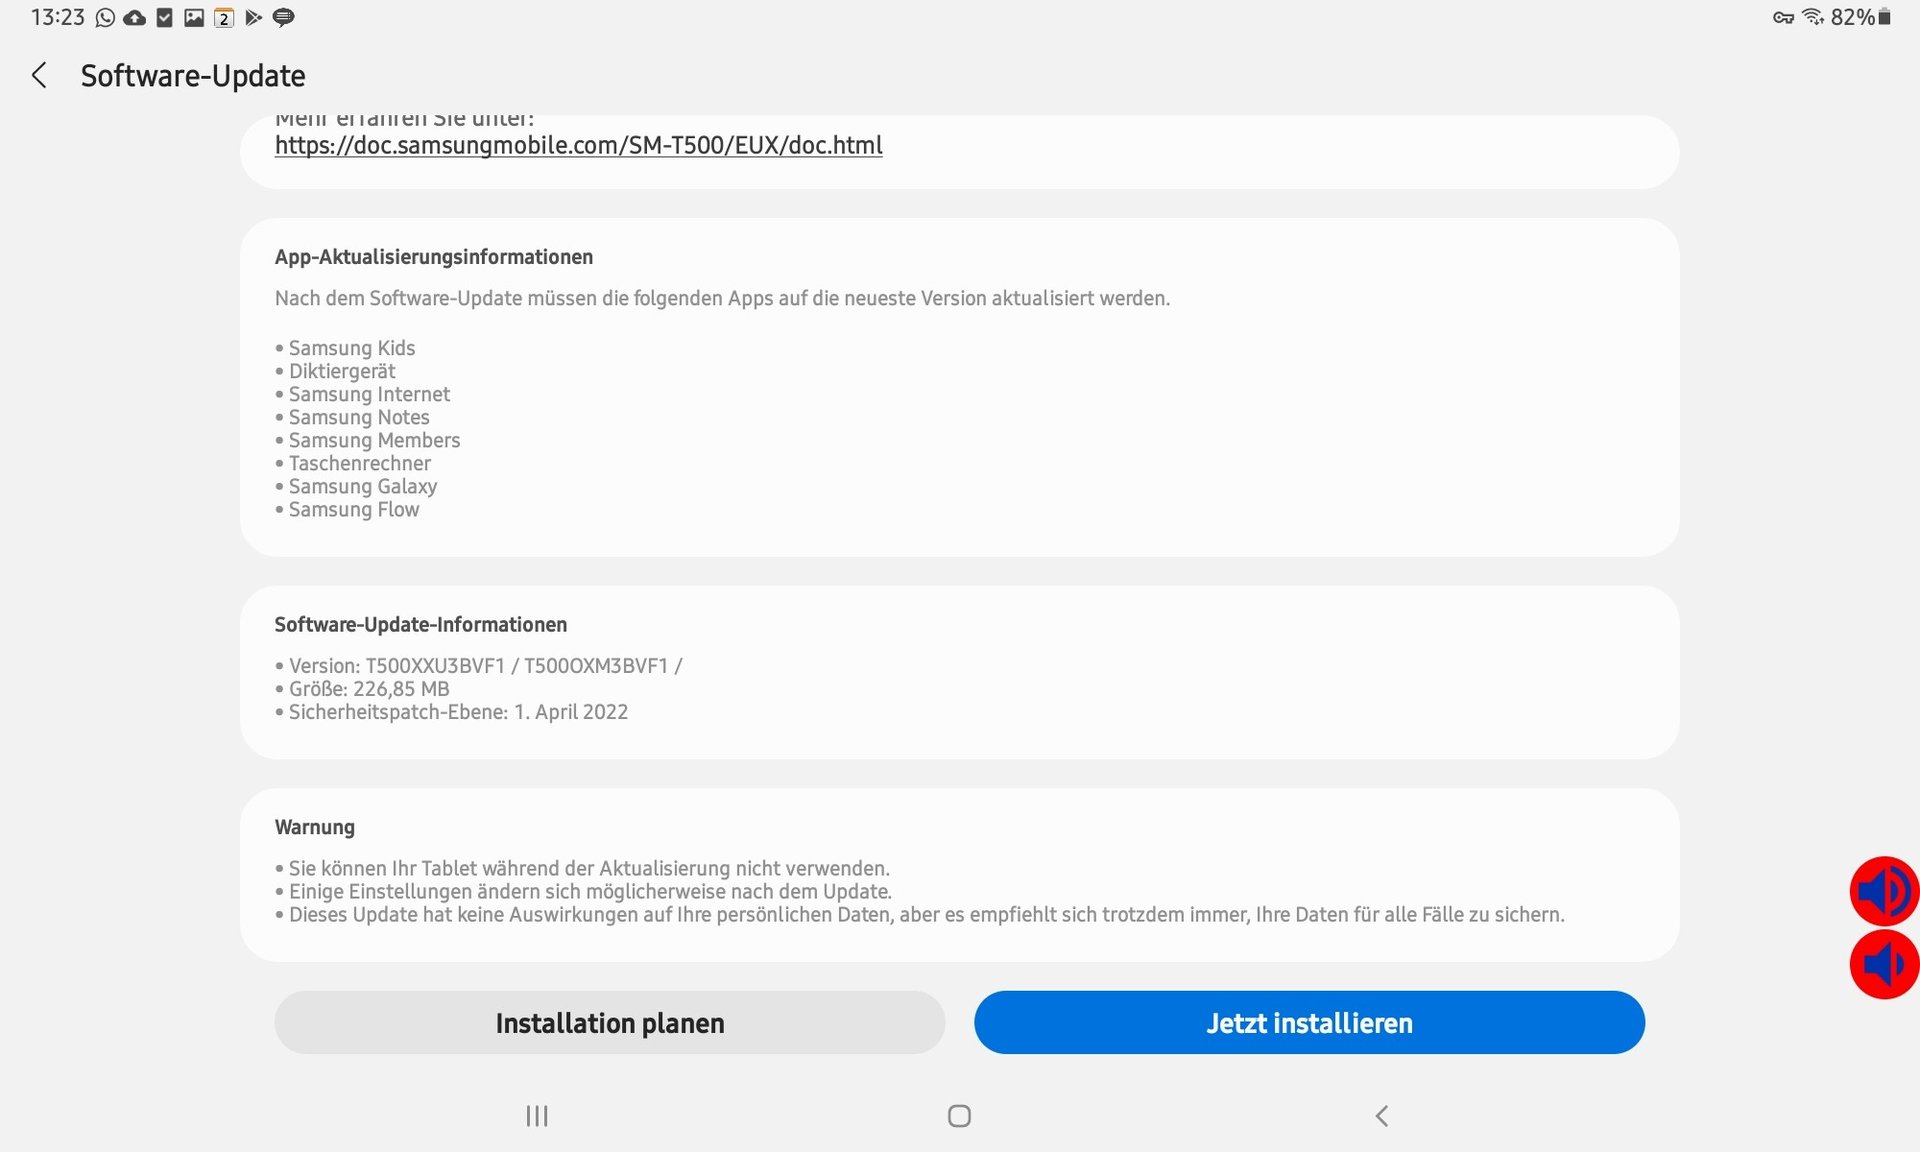Image resolution: width=1920 pixels, height=1152 pixels.
Task: Tap the Samsung Kids list entry
Action: (x=345, y=348)
